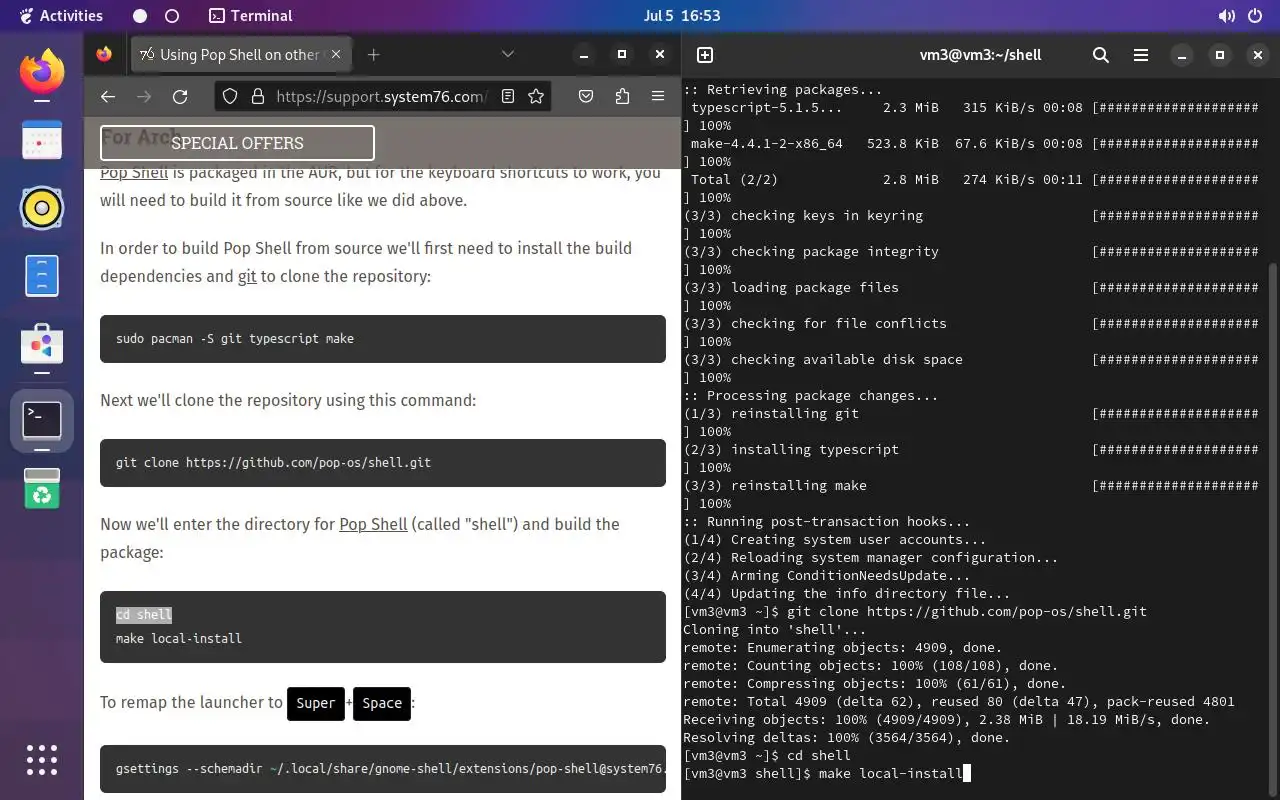Screen dimensions: 1280x800
Task: Click 'Resolving deltas: 100%' terminal line
Action: pos(847,737)
